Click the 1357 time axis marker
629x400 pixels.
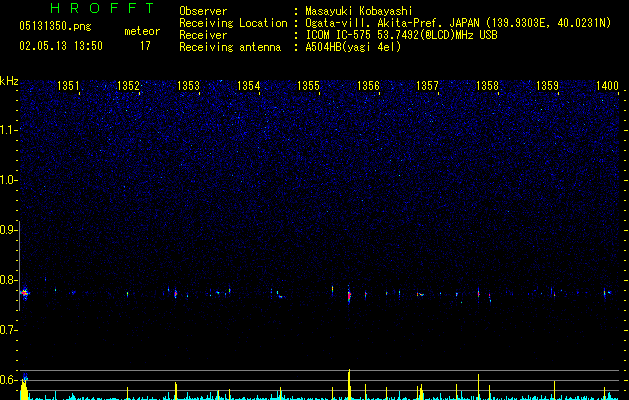click(427, 86)
